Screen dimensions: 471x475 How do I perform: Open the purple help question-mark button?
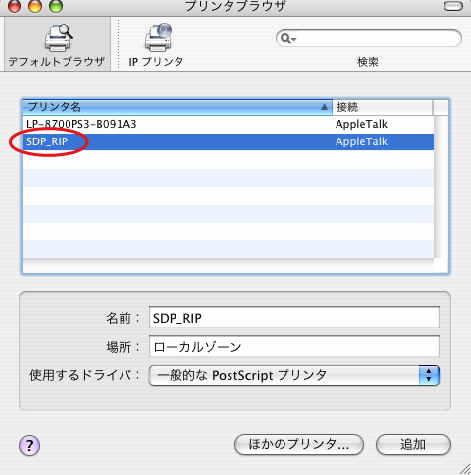pos(29,445)
